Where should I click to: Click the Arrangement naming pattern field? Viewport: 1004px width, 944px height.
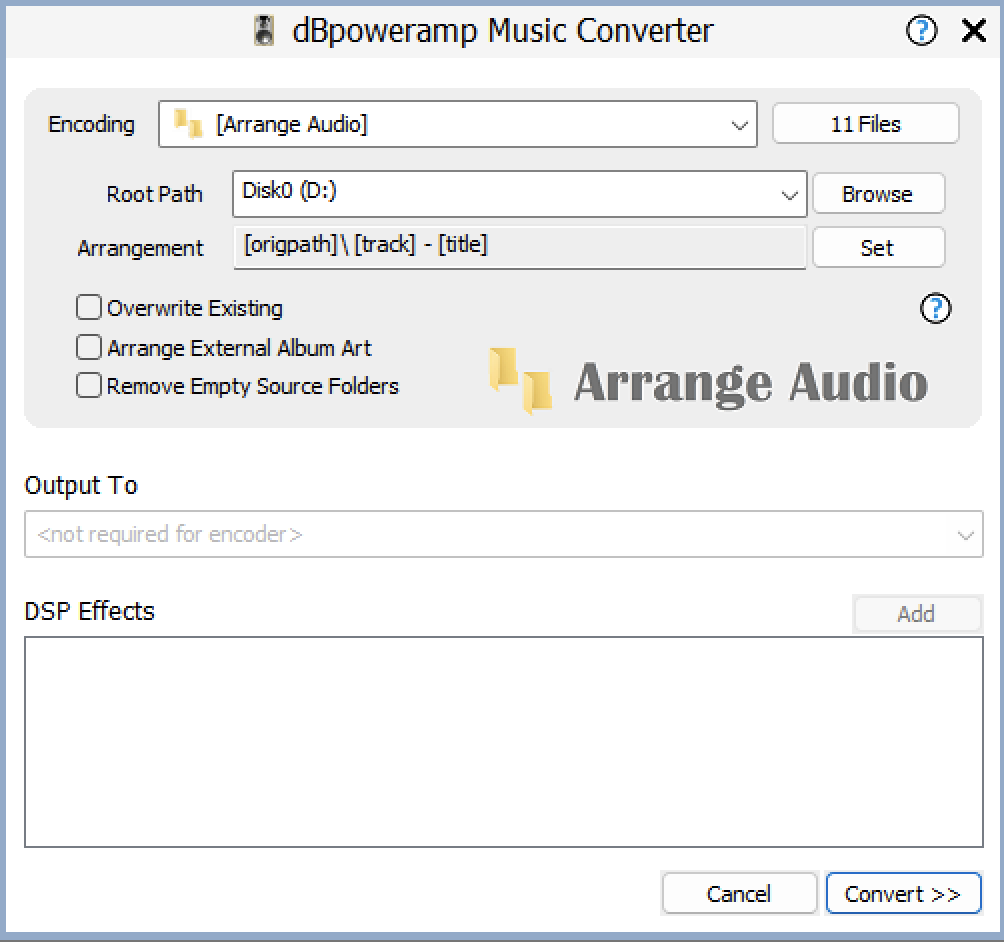(519, 247)
